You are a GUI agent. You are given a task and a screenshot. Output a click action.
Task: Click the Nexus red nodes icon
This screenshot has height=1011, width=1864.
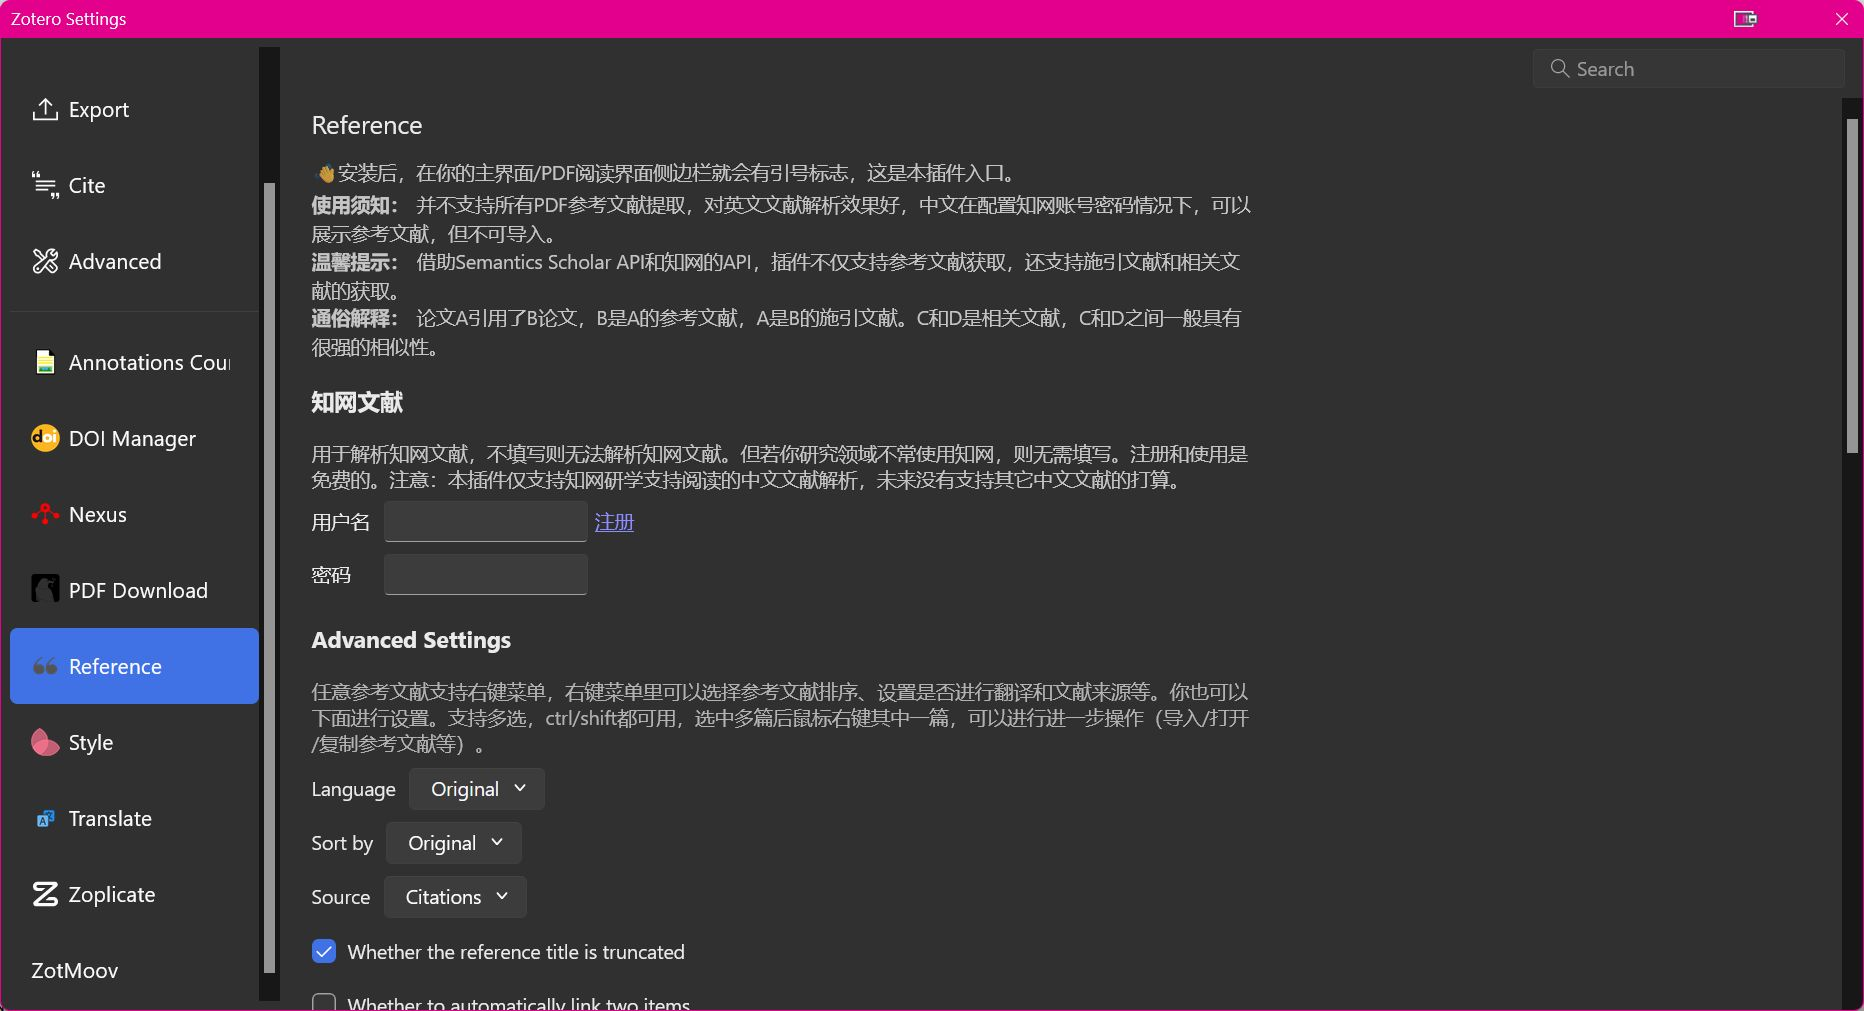(45, 514)
